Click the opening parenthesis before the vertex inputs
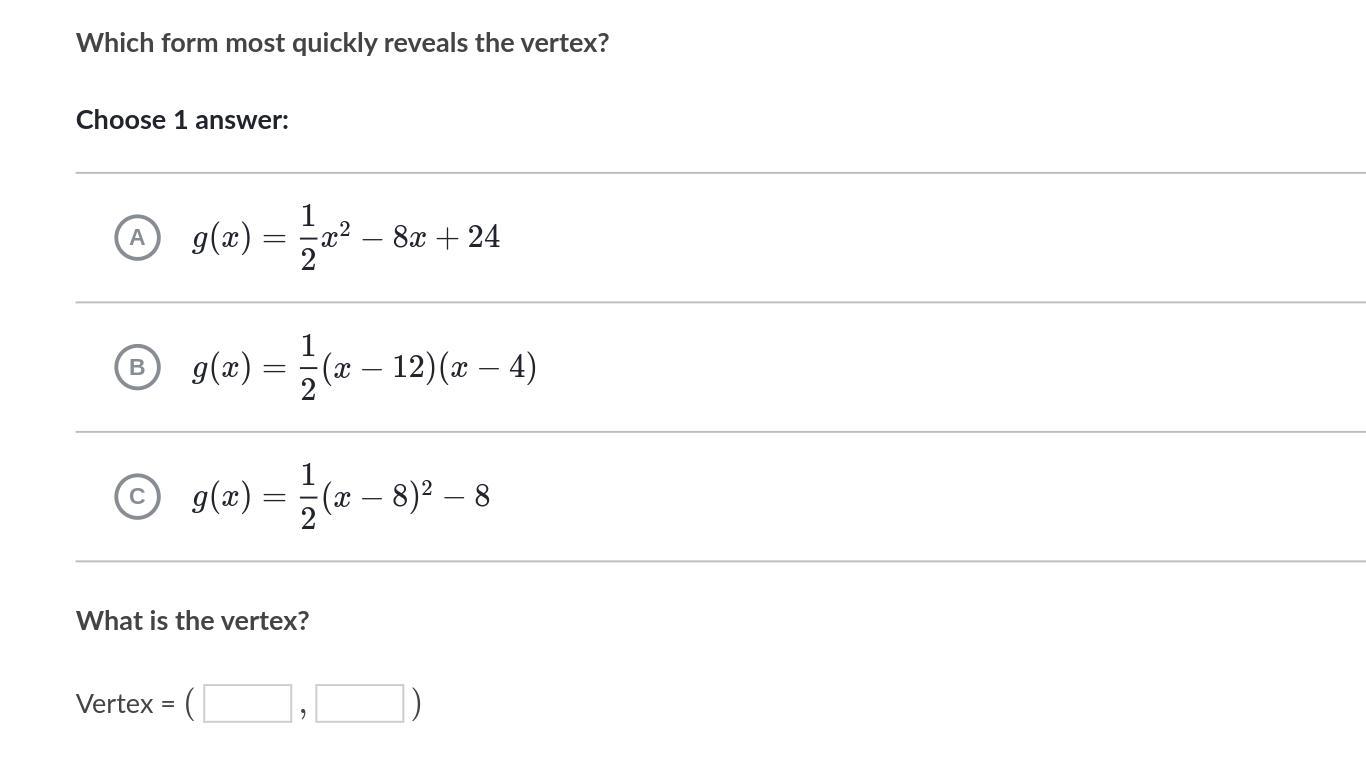 [190, 703]
